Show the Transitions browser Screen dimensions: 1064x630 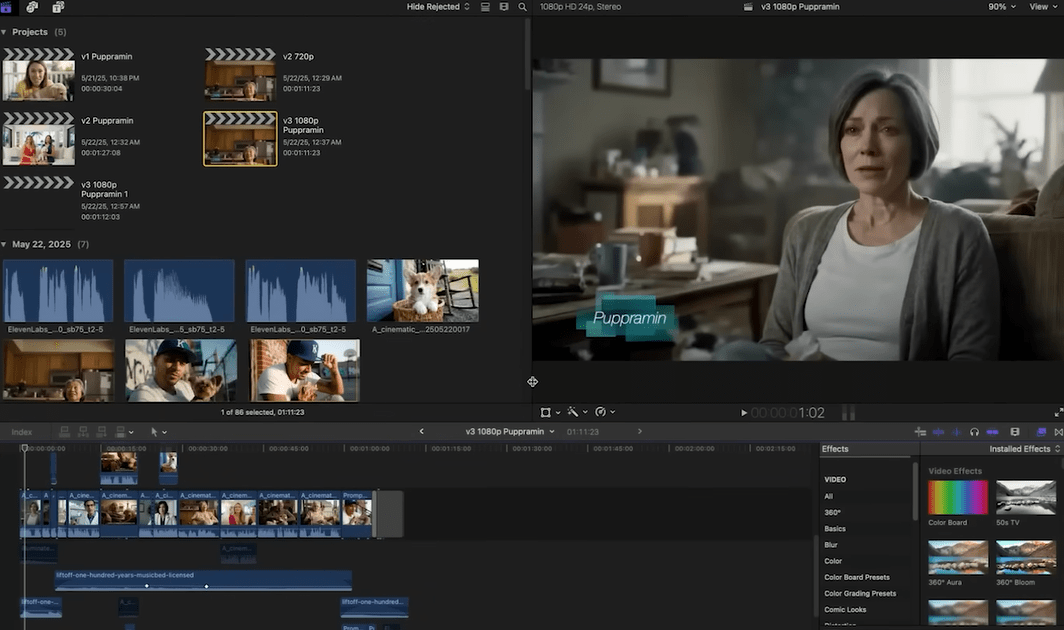[x=1058, y=432]
